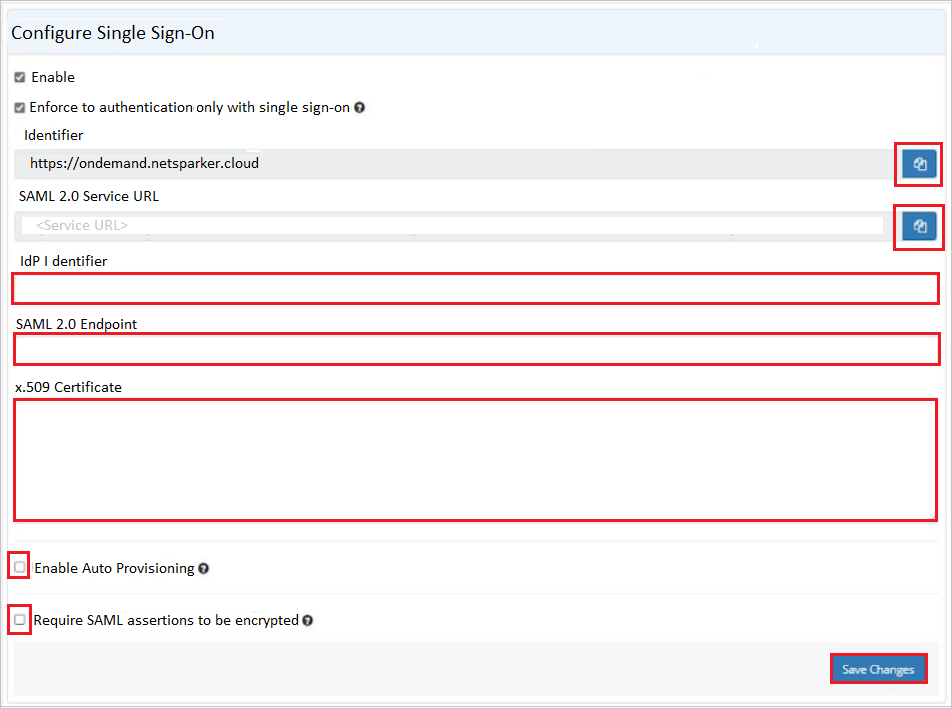This screenshot has width=952, height=709.
Task: Toggle the Enable Auto Provisioning label text
Action: pyautogui.click(x=113, y=567)
